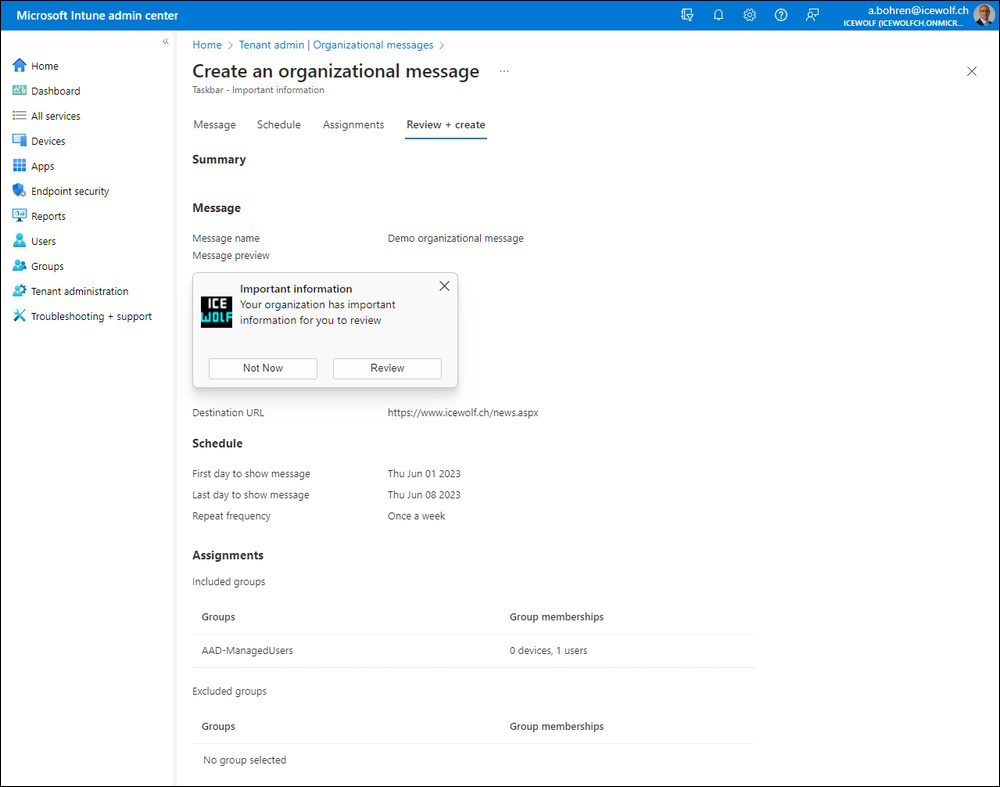The image size is (1000, 787).
Task: Click 'Important information' preview heading
Action: click(296, 289)
